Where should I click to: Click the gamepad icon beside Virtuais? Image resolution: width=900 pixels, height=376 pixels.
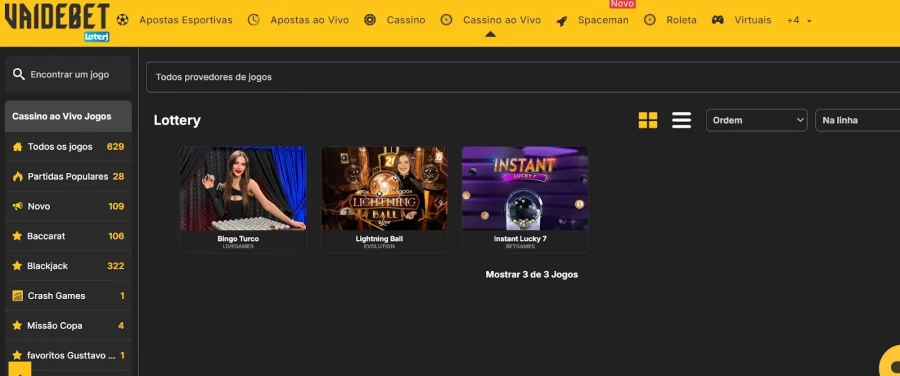pyautogui.click(x=717, y=20)
